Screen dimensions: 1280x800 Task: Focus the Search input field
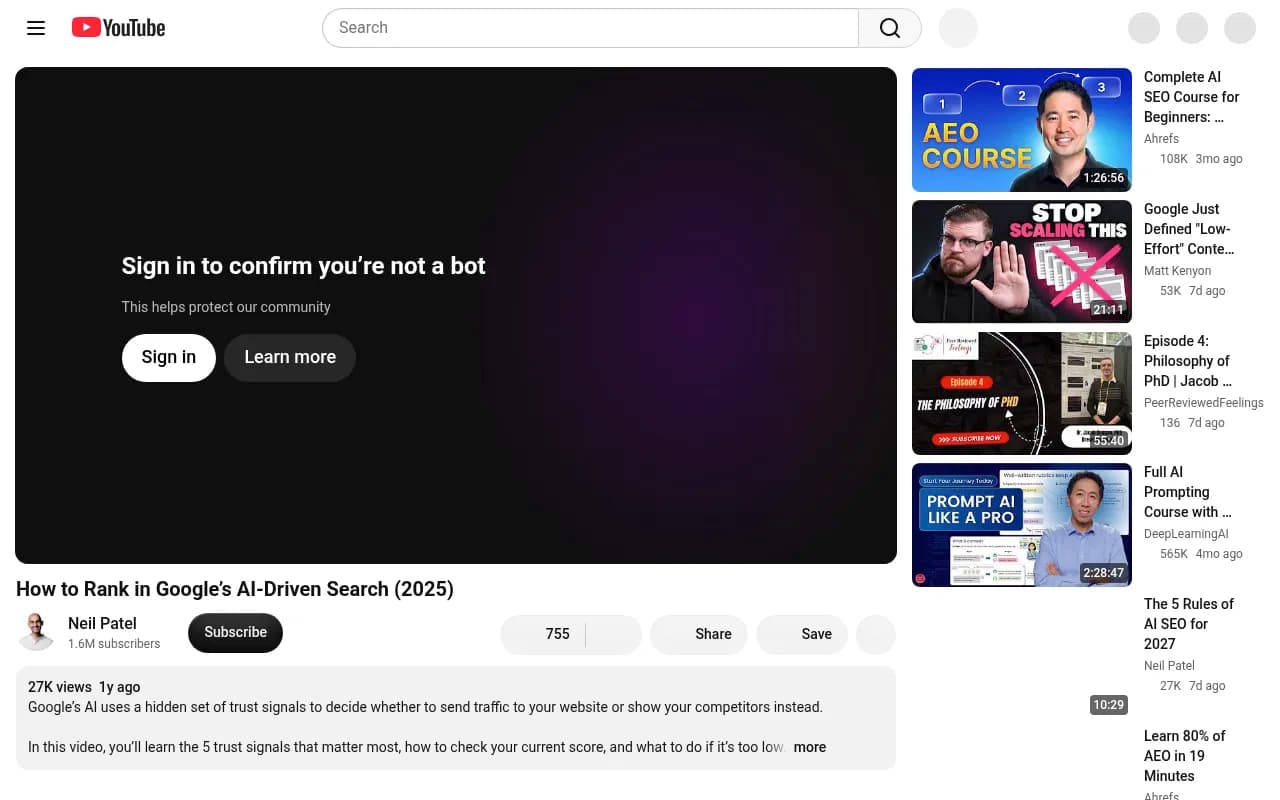pyautogui.click(x=591, y=28)
